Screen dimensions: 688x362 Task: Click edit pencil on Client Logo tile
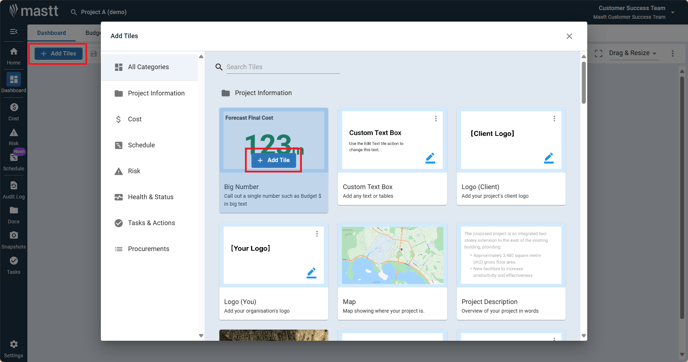pyautogui.click(x=548, y=158)
